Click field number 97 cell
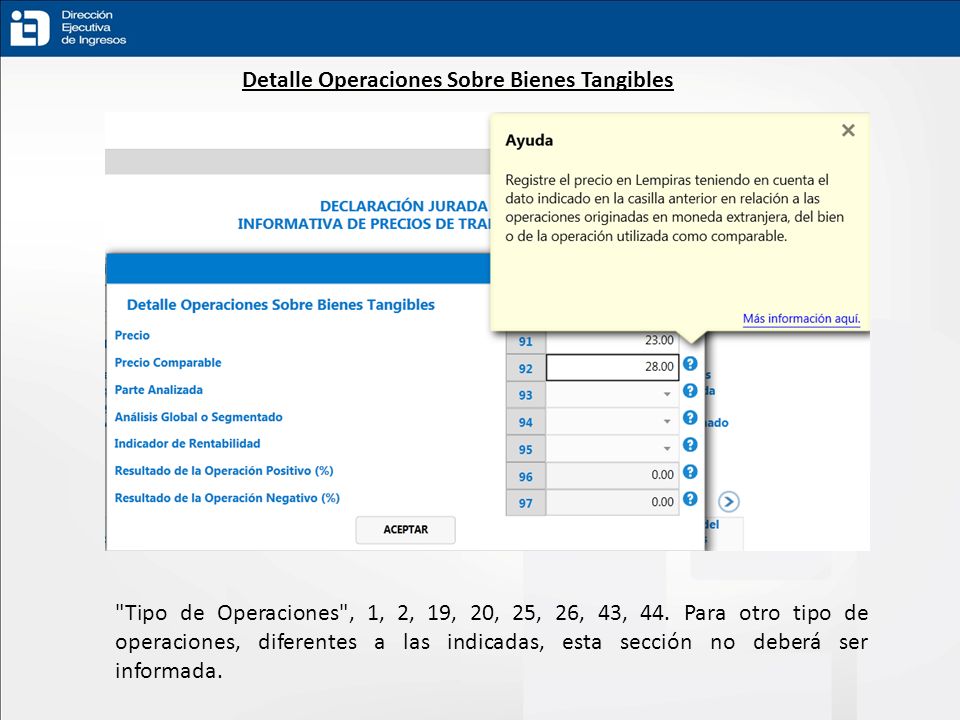The height and width of the screenshot is (720, 960). 526,503
